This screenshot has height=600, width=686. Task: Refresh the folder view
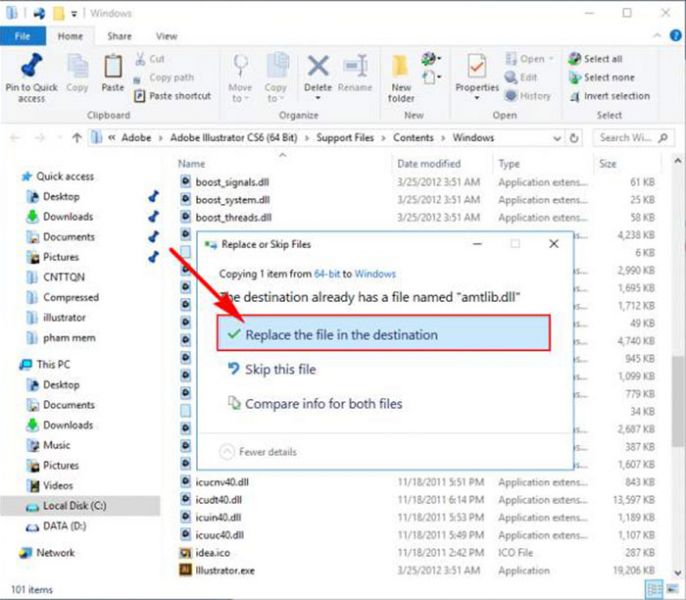point(574,138)
